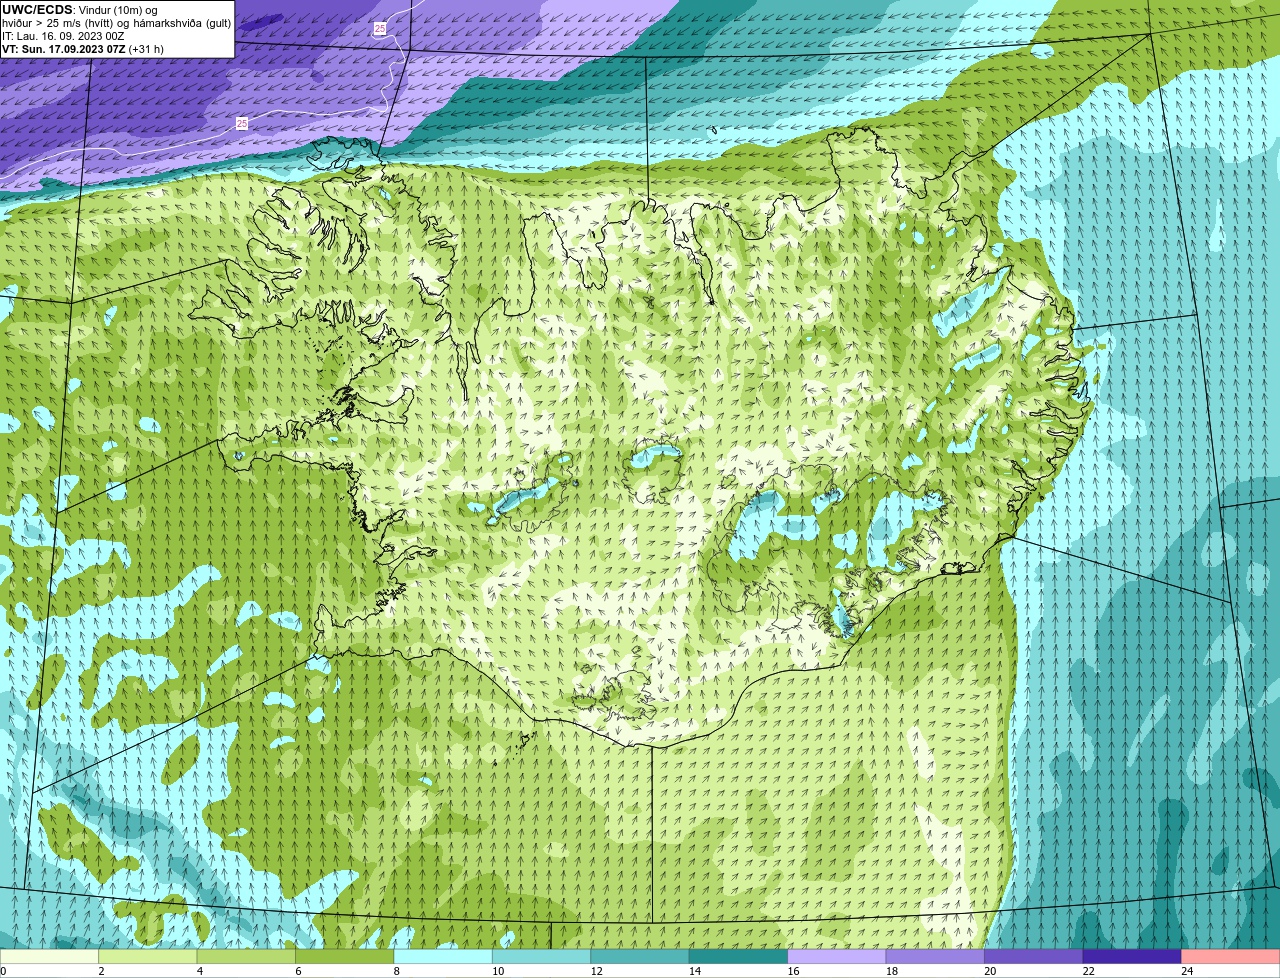Click the 10–12 m/s turquoise legend swatch
Screen dimensions: 1280x978
click(543, 956)
